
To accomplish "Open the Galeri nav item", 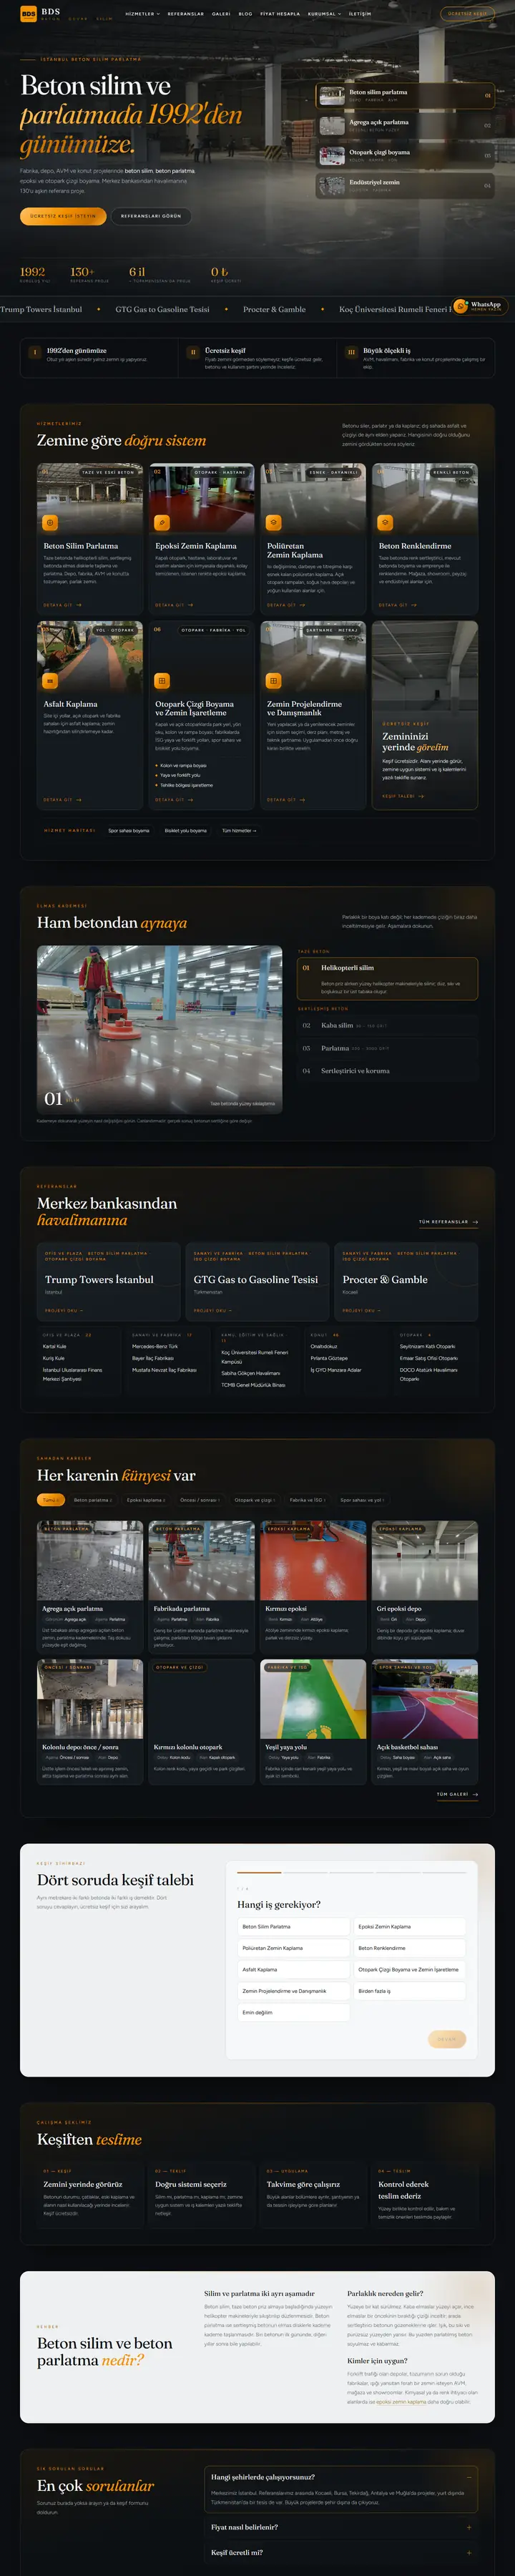I will tap(221, 14).
